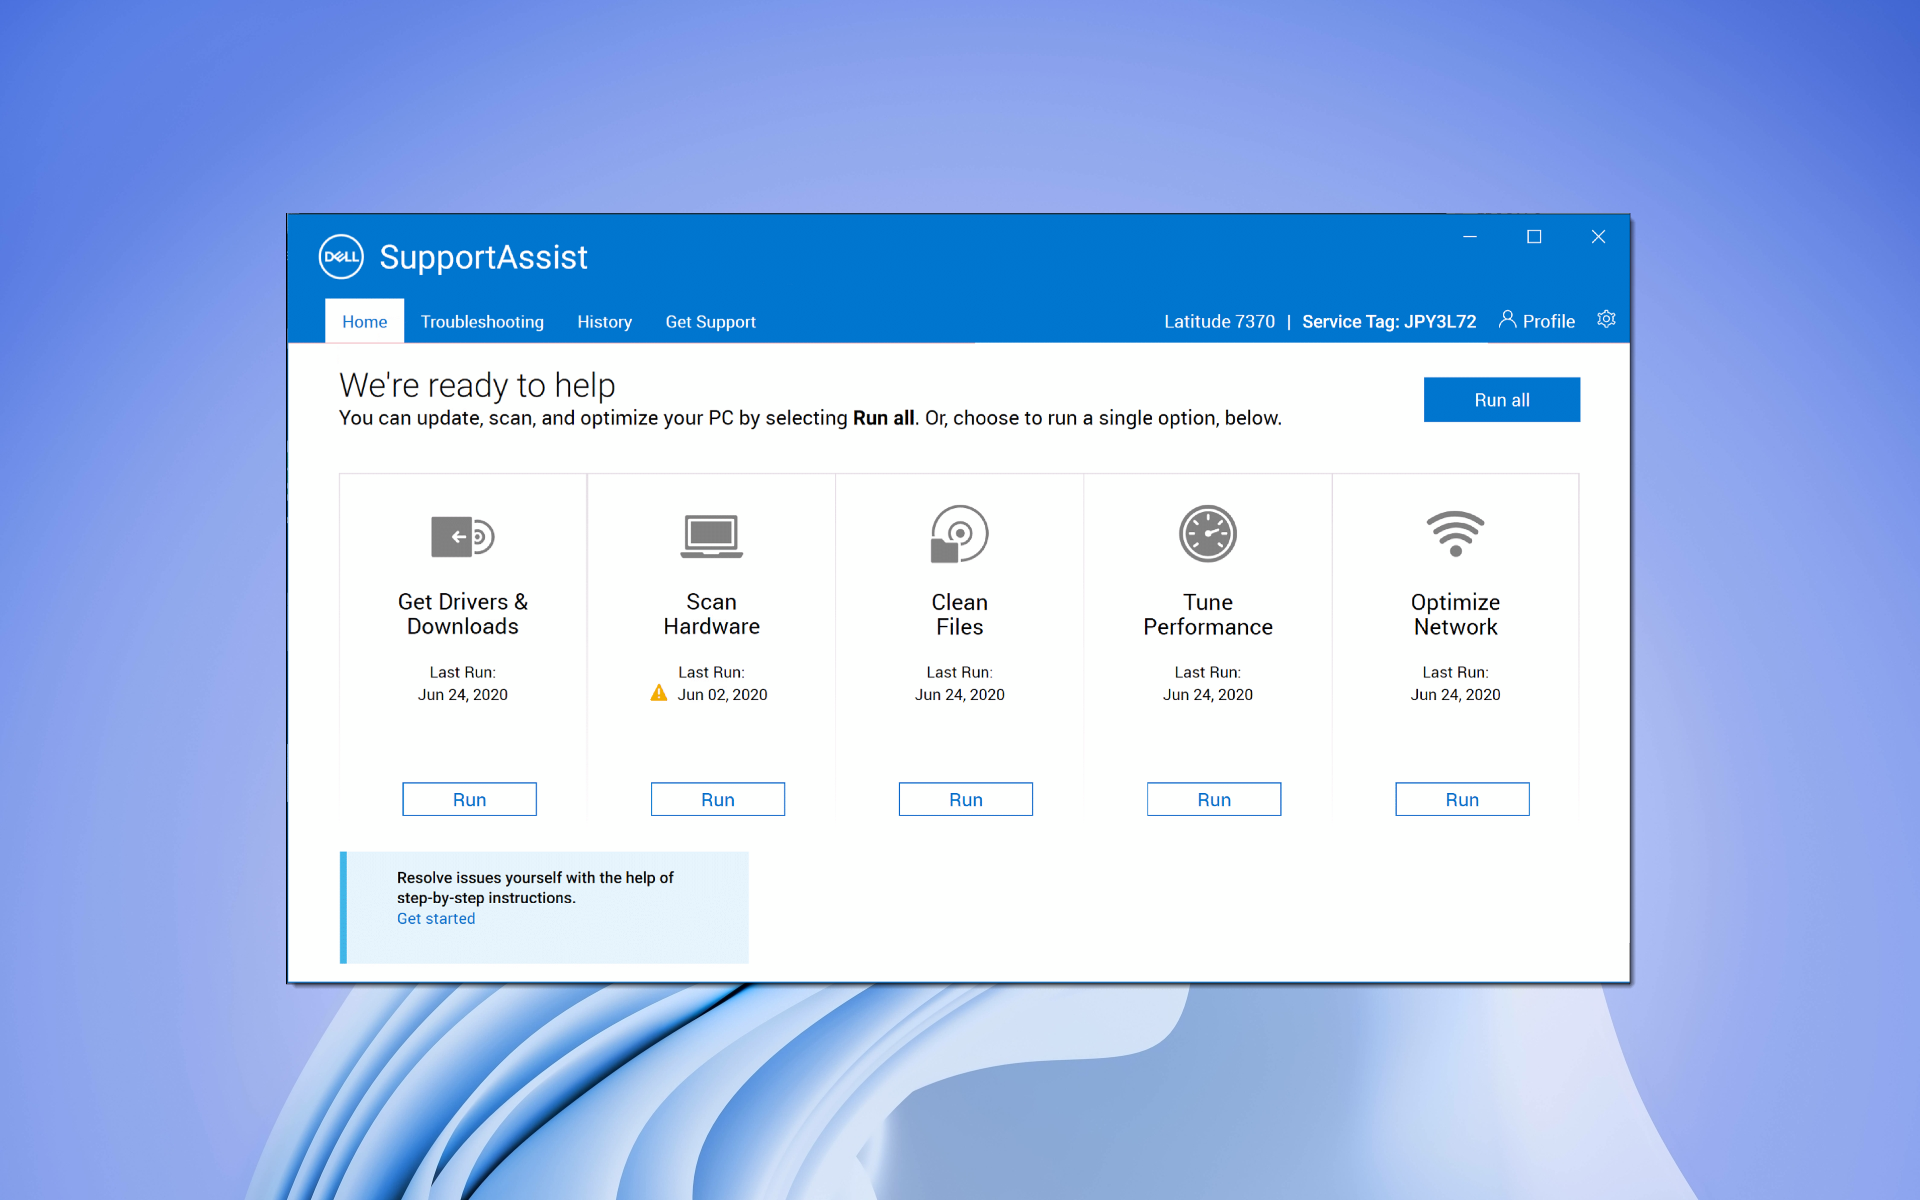Viewport: 1920px width, 1200px height.
Task: Click the Optimize Network Wi-Fi icon
Action: pos(1456,533)
